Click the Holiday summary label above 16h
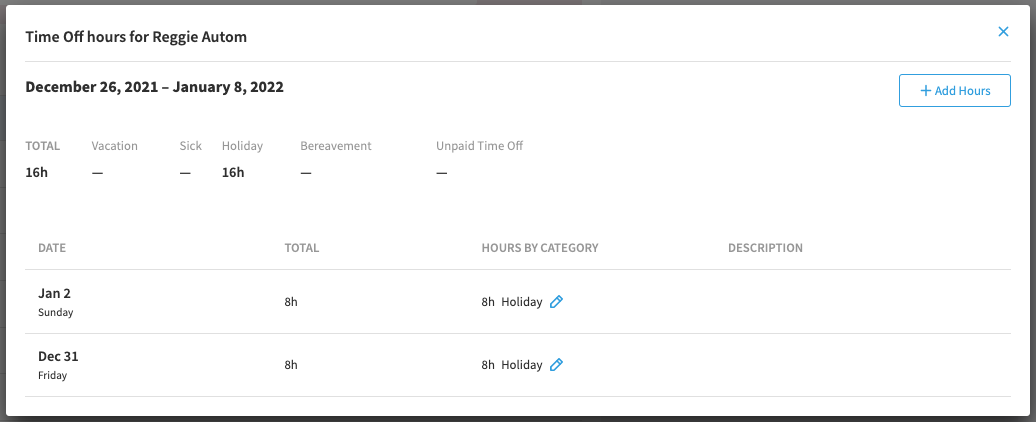The height and width of the screenshot is (422, 1036). 242,146
